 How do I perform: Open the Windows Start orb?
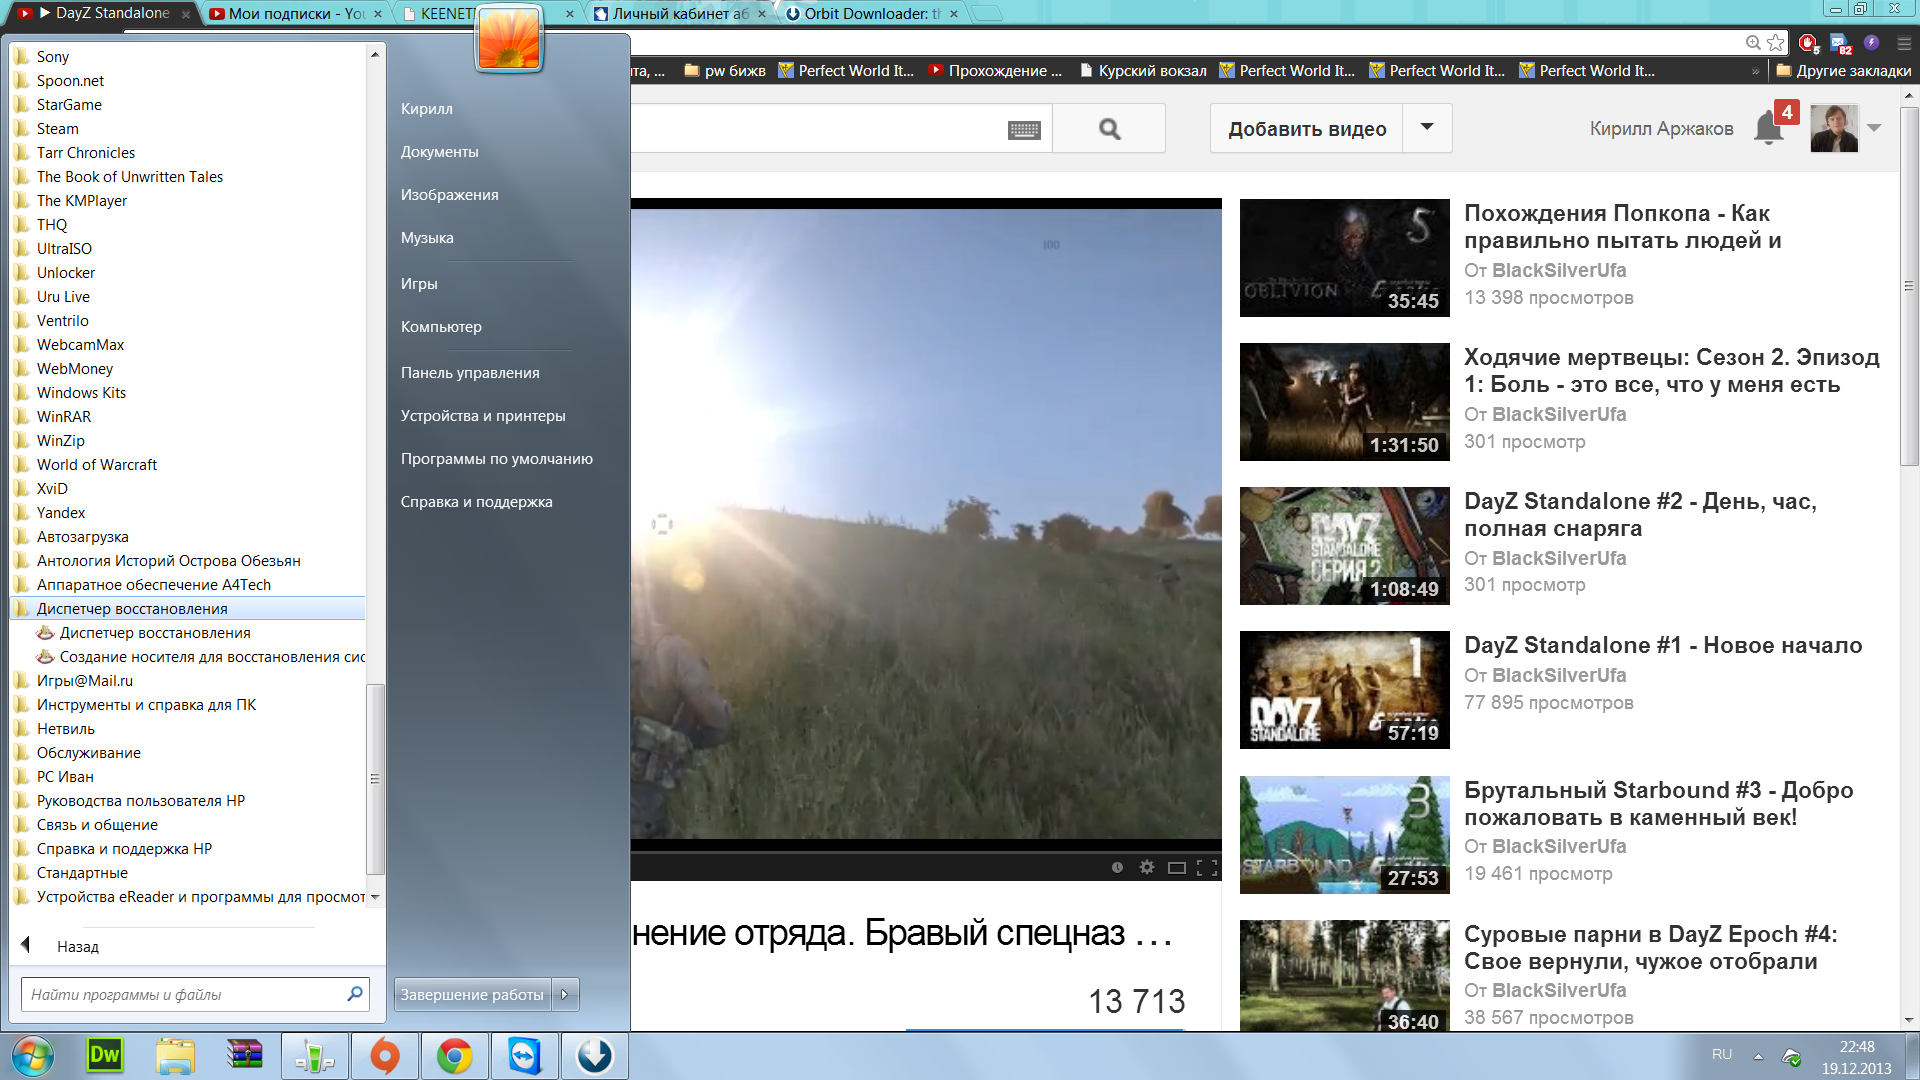coord(33,1056)
